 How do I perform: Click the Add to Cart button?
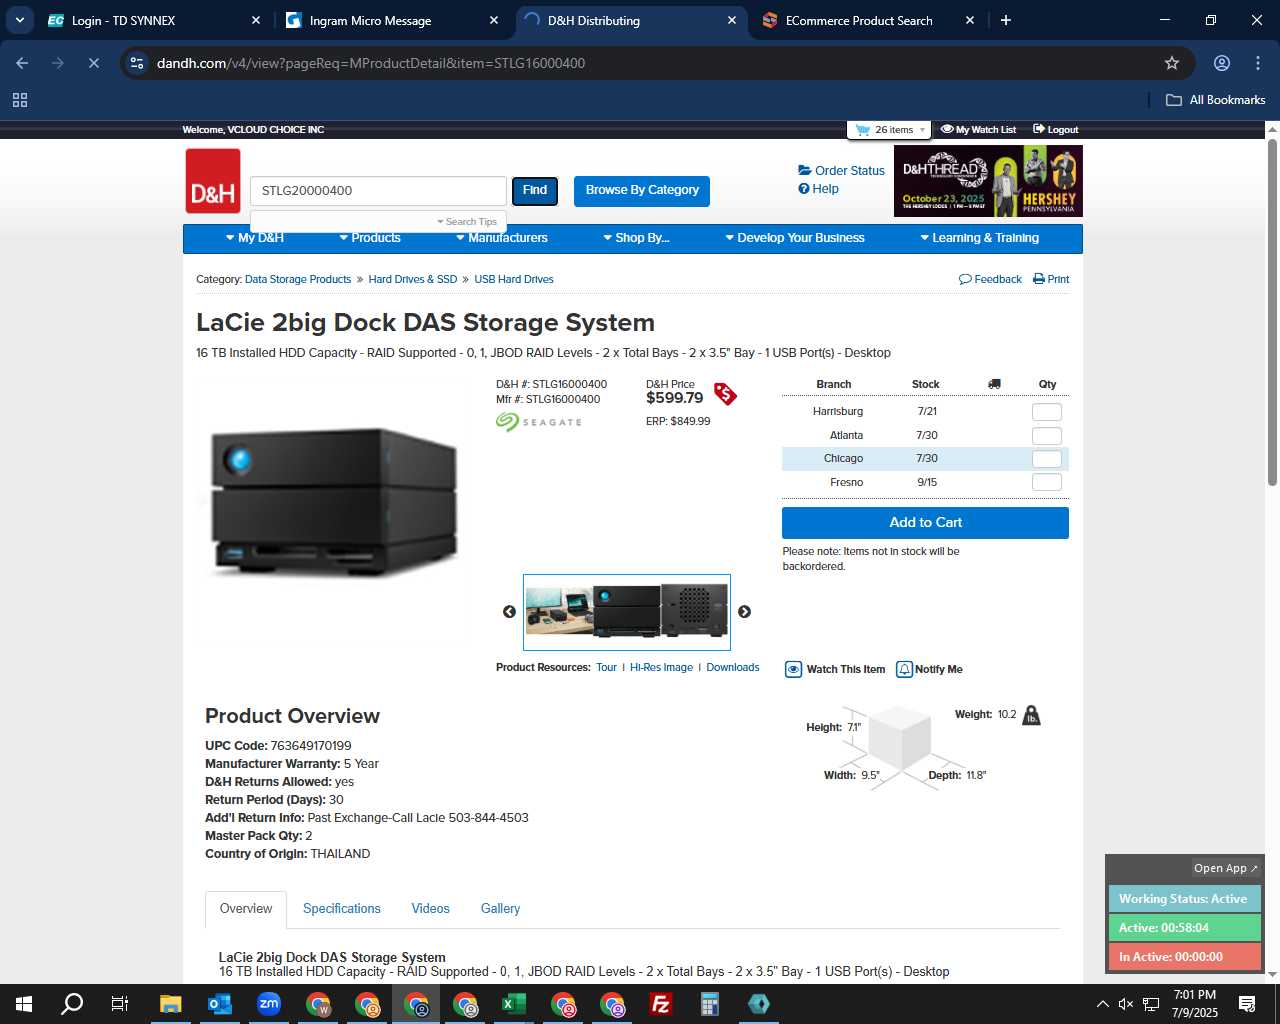point(925,523)
